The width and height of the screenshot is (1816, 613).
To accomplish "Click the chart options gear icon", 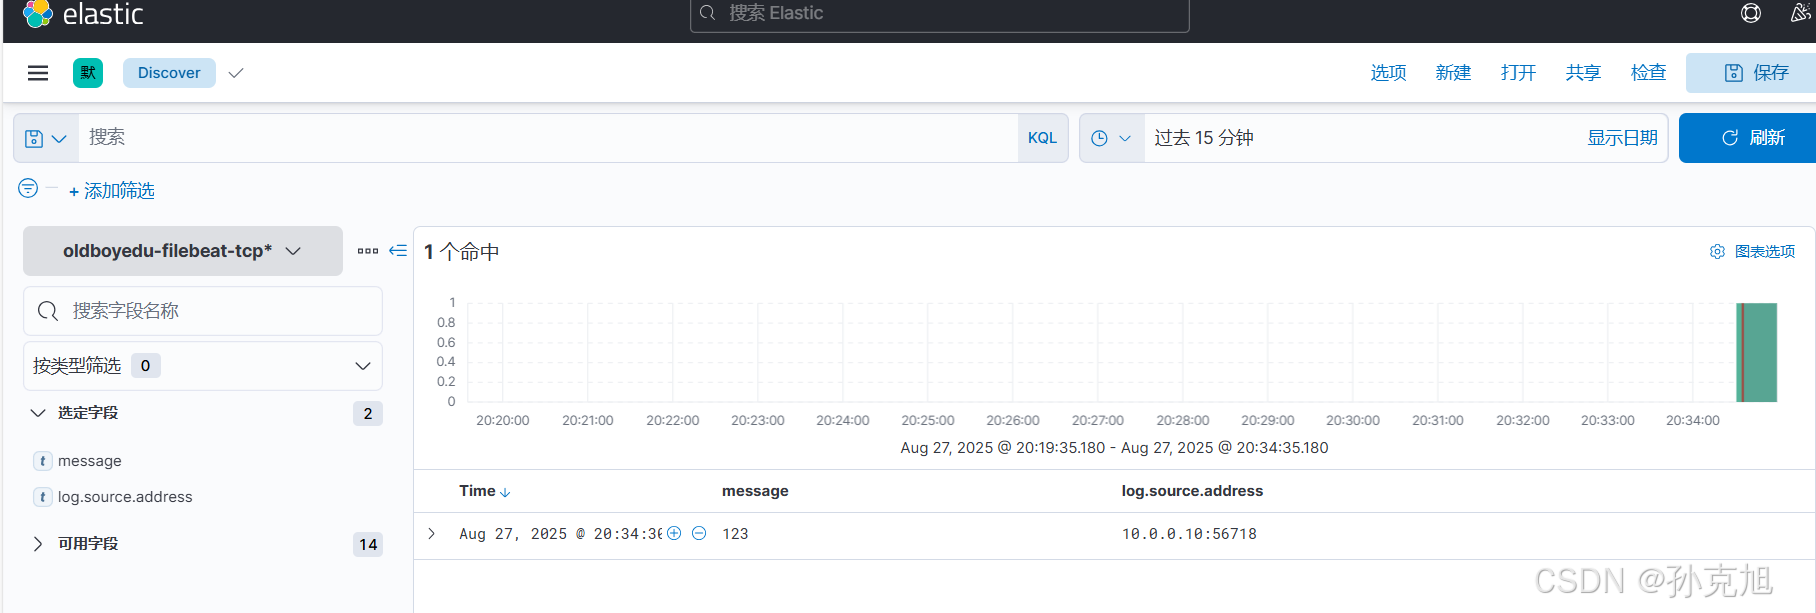I will pyautogui.click(x=1717, y=252).
